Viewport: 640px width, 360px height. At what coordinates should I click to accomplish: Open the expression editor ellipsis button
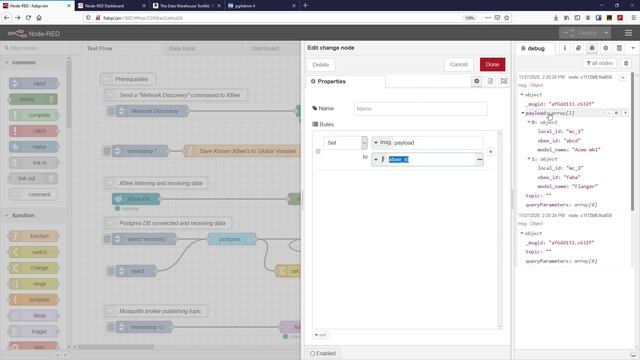tap(480, 159)
